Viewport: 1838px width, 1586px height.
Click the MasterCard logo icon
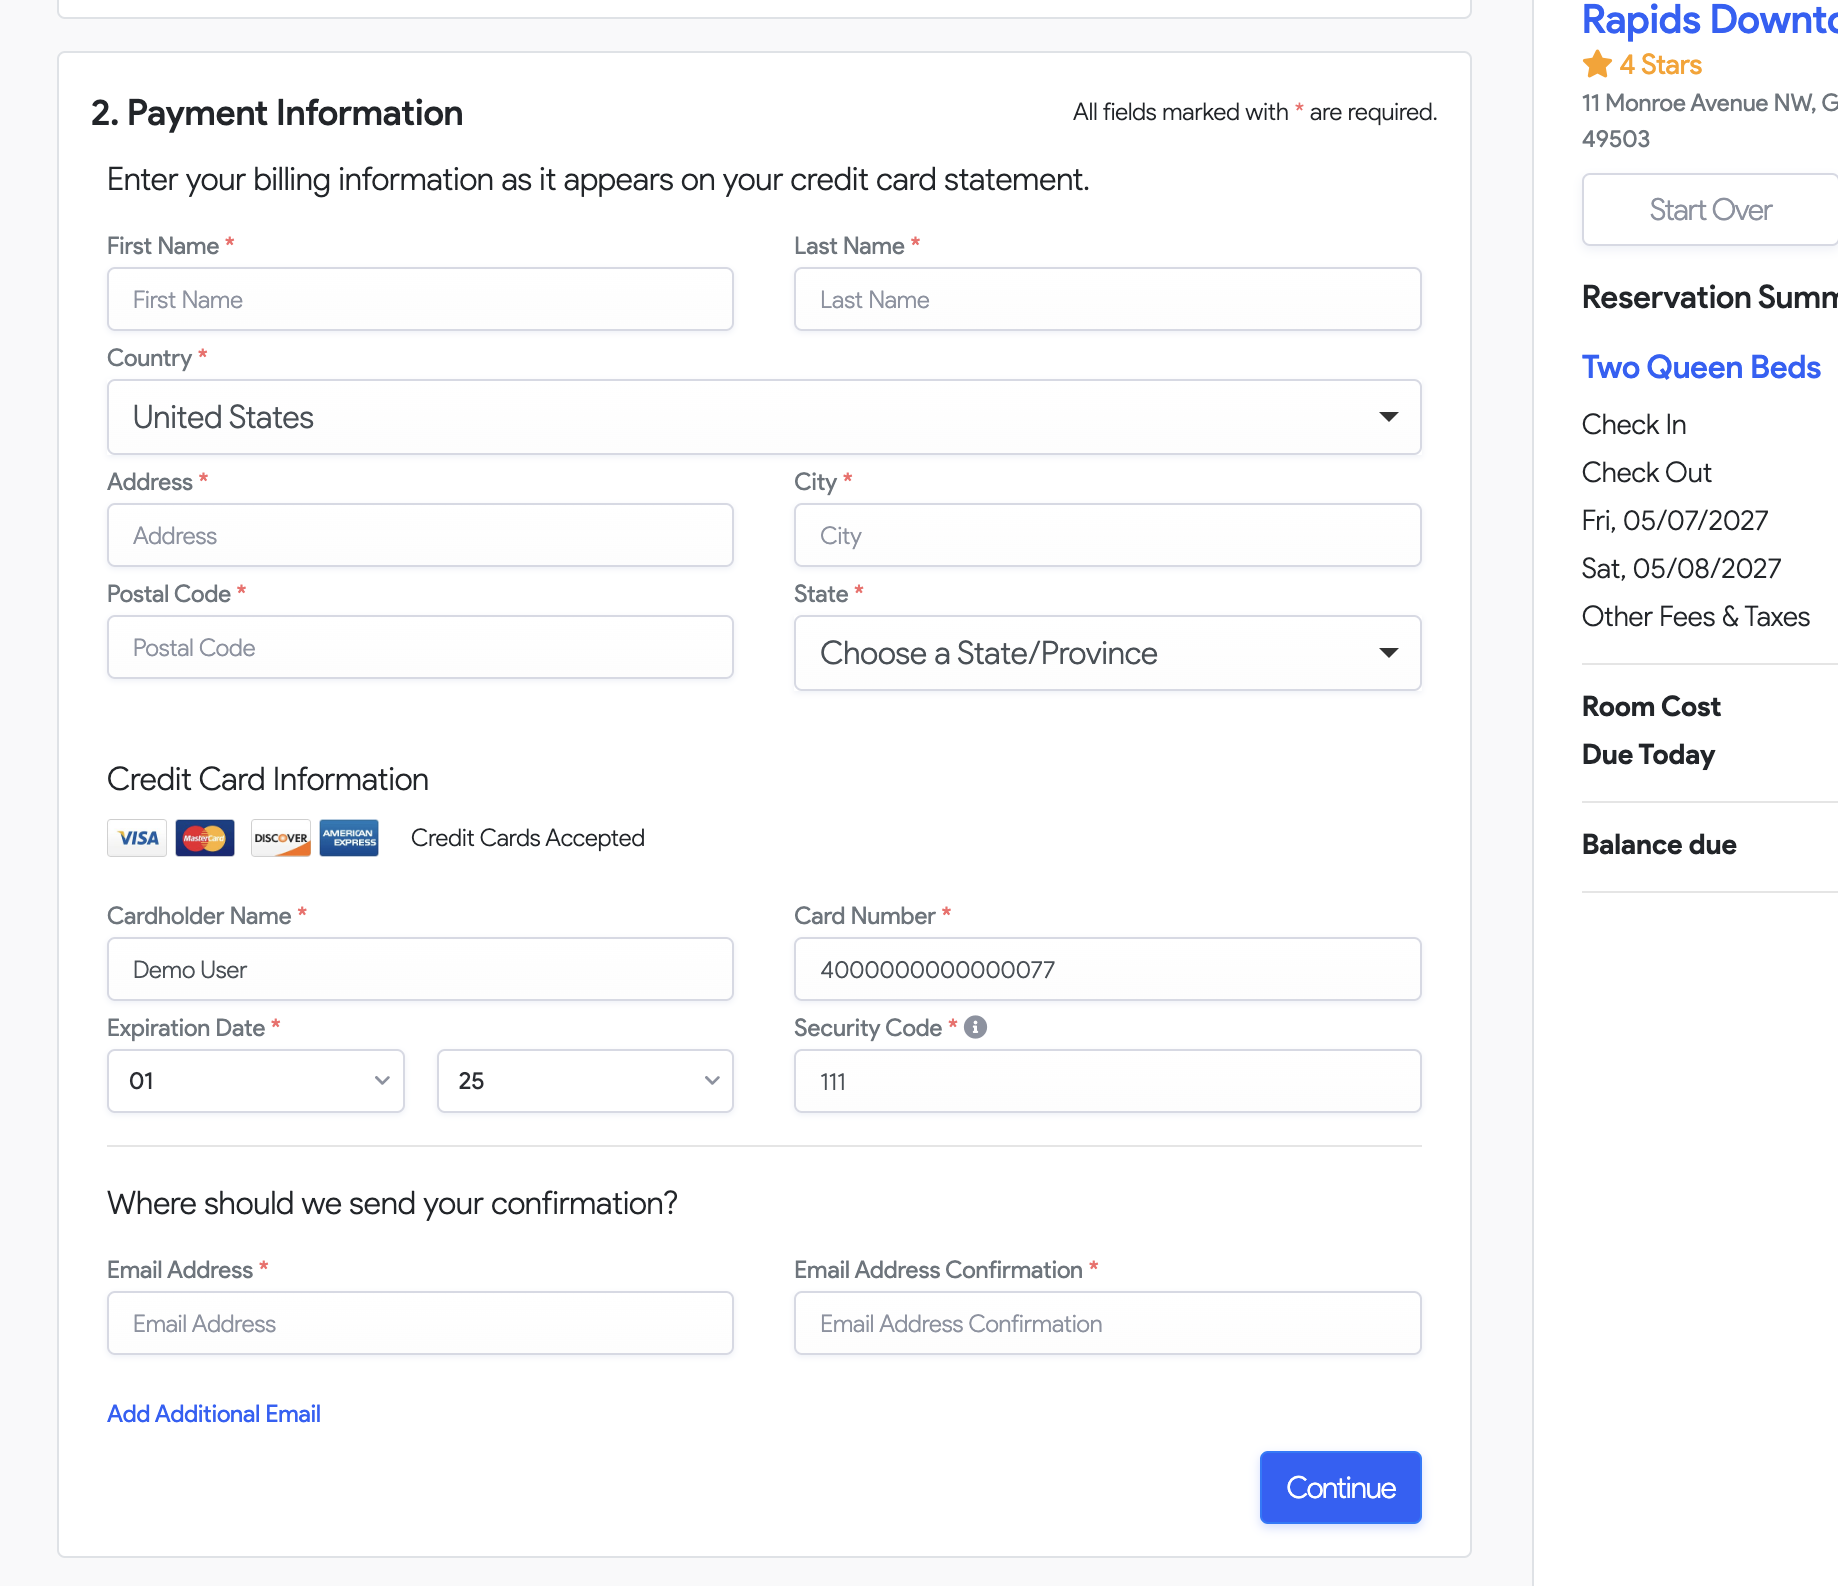[205, 838]
